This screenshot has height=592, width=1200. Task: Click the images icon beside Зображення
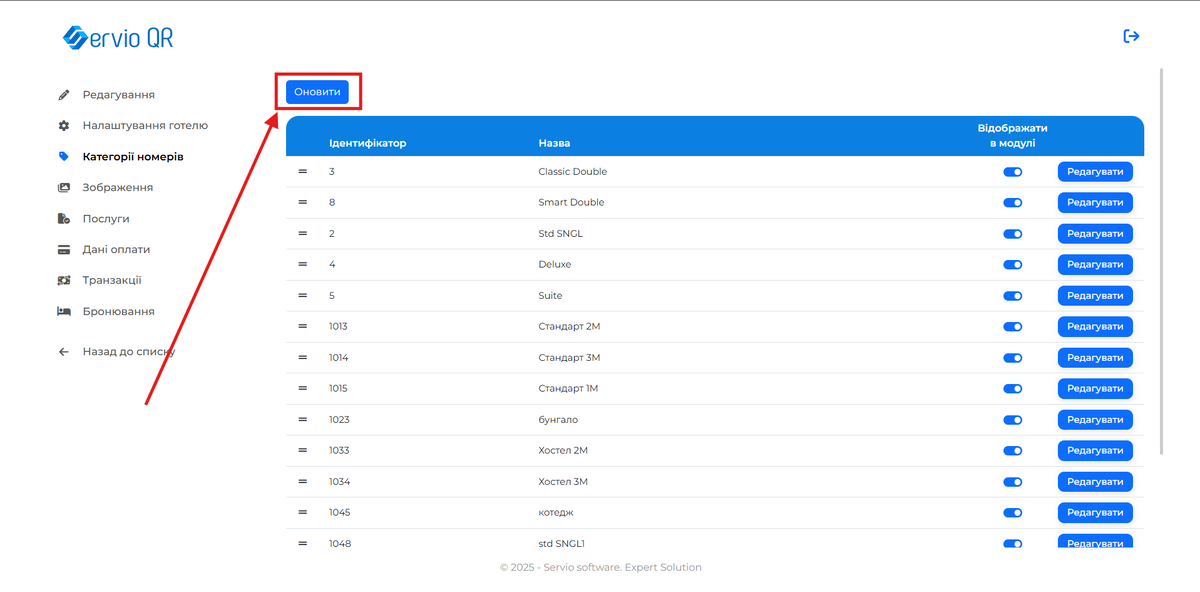[x=64, y=188]
